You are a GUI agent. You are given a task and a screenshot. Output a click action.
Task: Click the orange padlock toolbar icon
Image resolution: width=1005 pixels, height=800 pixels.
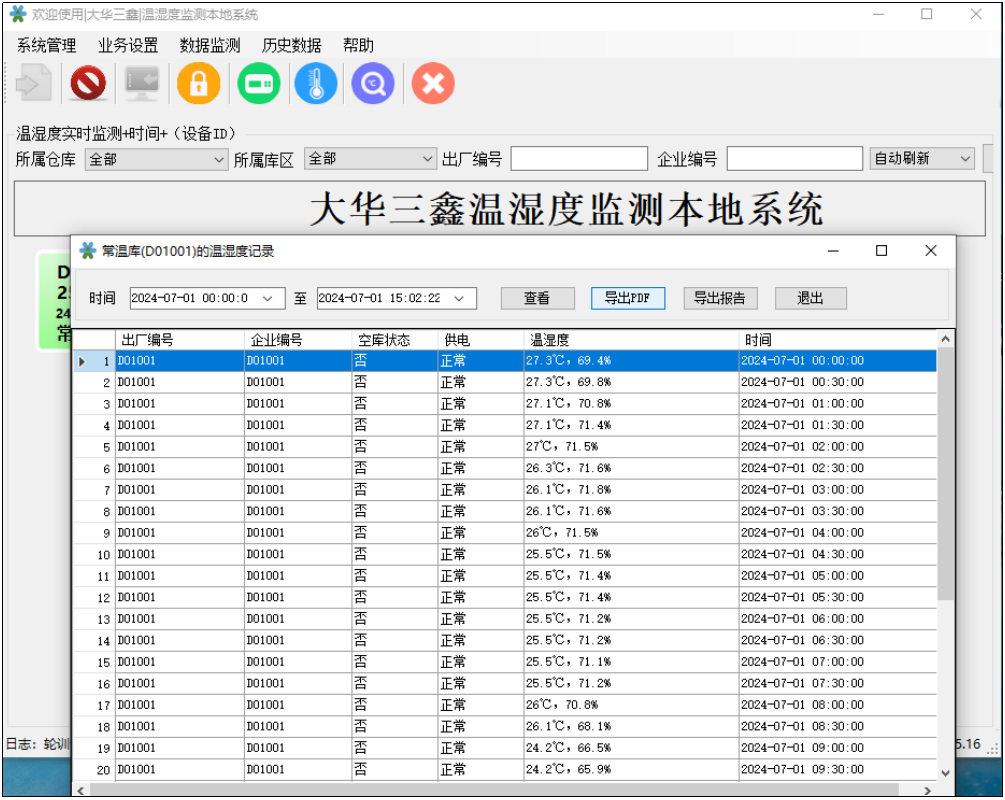click(198, 84)
